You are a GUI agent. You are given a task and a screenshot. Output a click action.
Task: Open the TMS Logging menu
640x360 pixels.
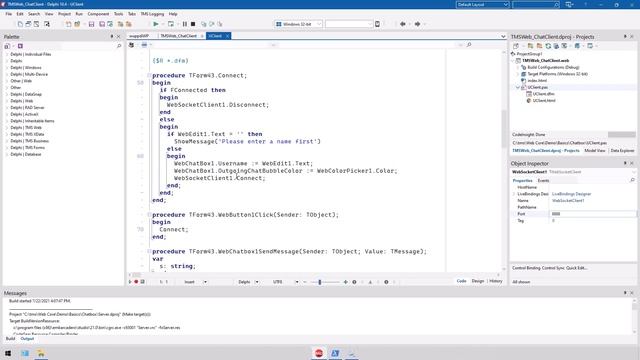[x=152, y=14]
